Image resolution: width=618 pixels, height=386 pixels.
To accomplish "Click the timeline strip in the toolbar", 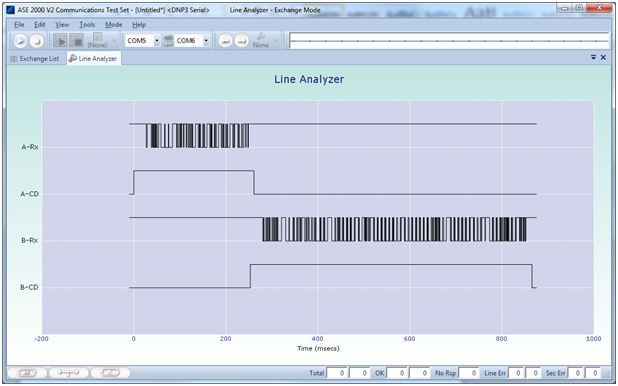I will [x=449, y=41].
